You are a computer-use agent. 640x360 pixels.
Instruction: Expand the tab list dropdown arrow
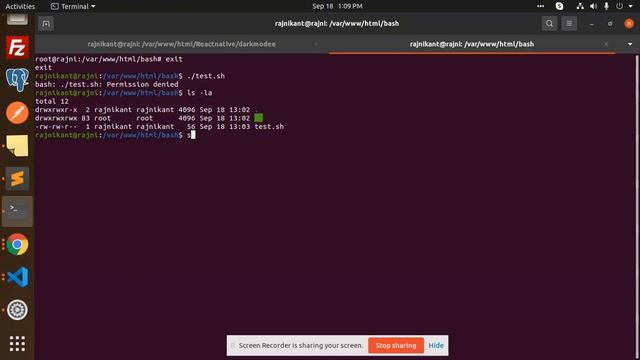(x=630, y=44)
